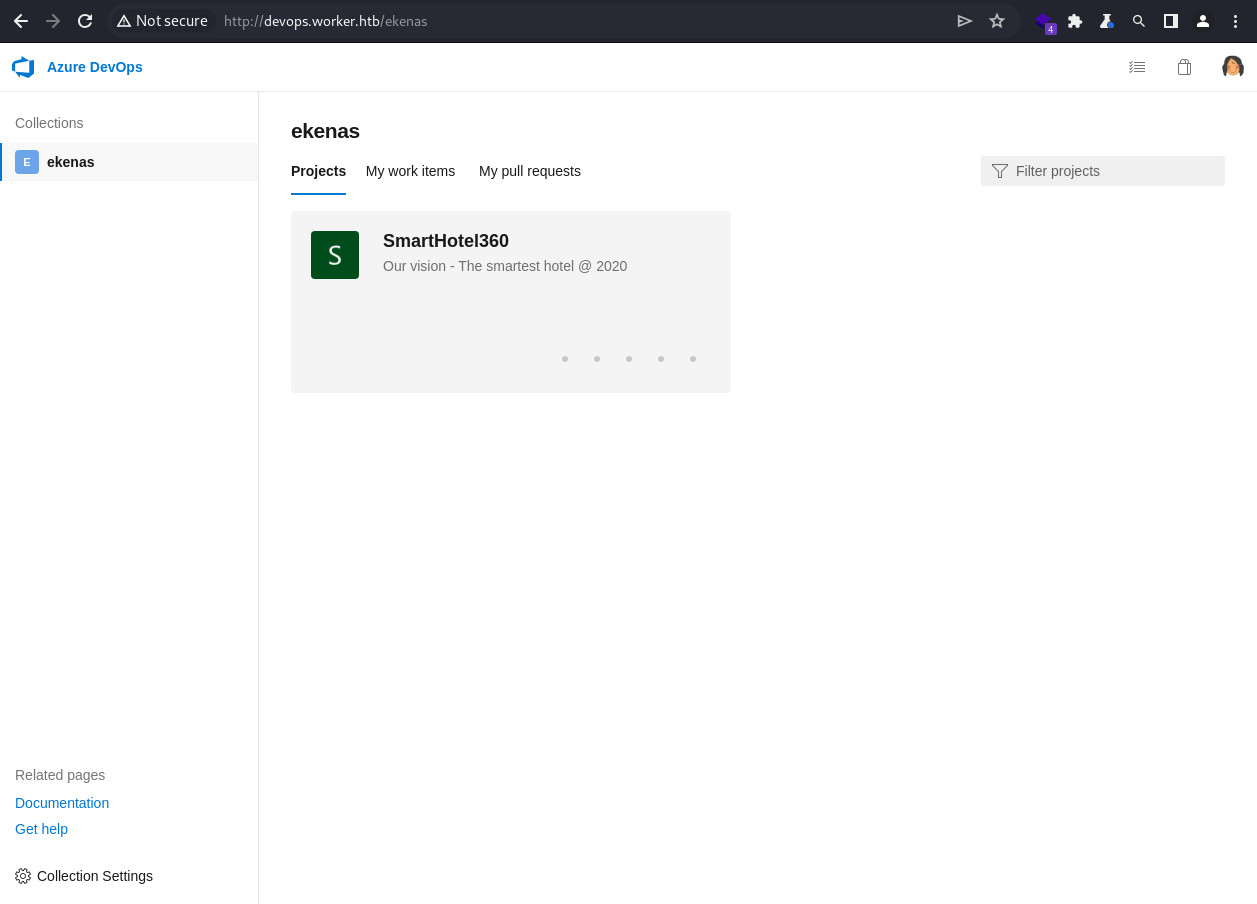Open the browser extensions puzzle icon

[x=1075, y=21]
